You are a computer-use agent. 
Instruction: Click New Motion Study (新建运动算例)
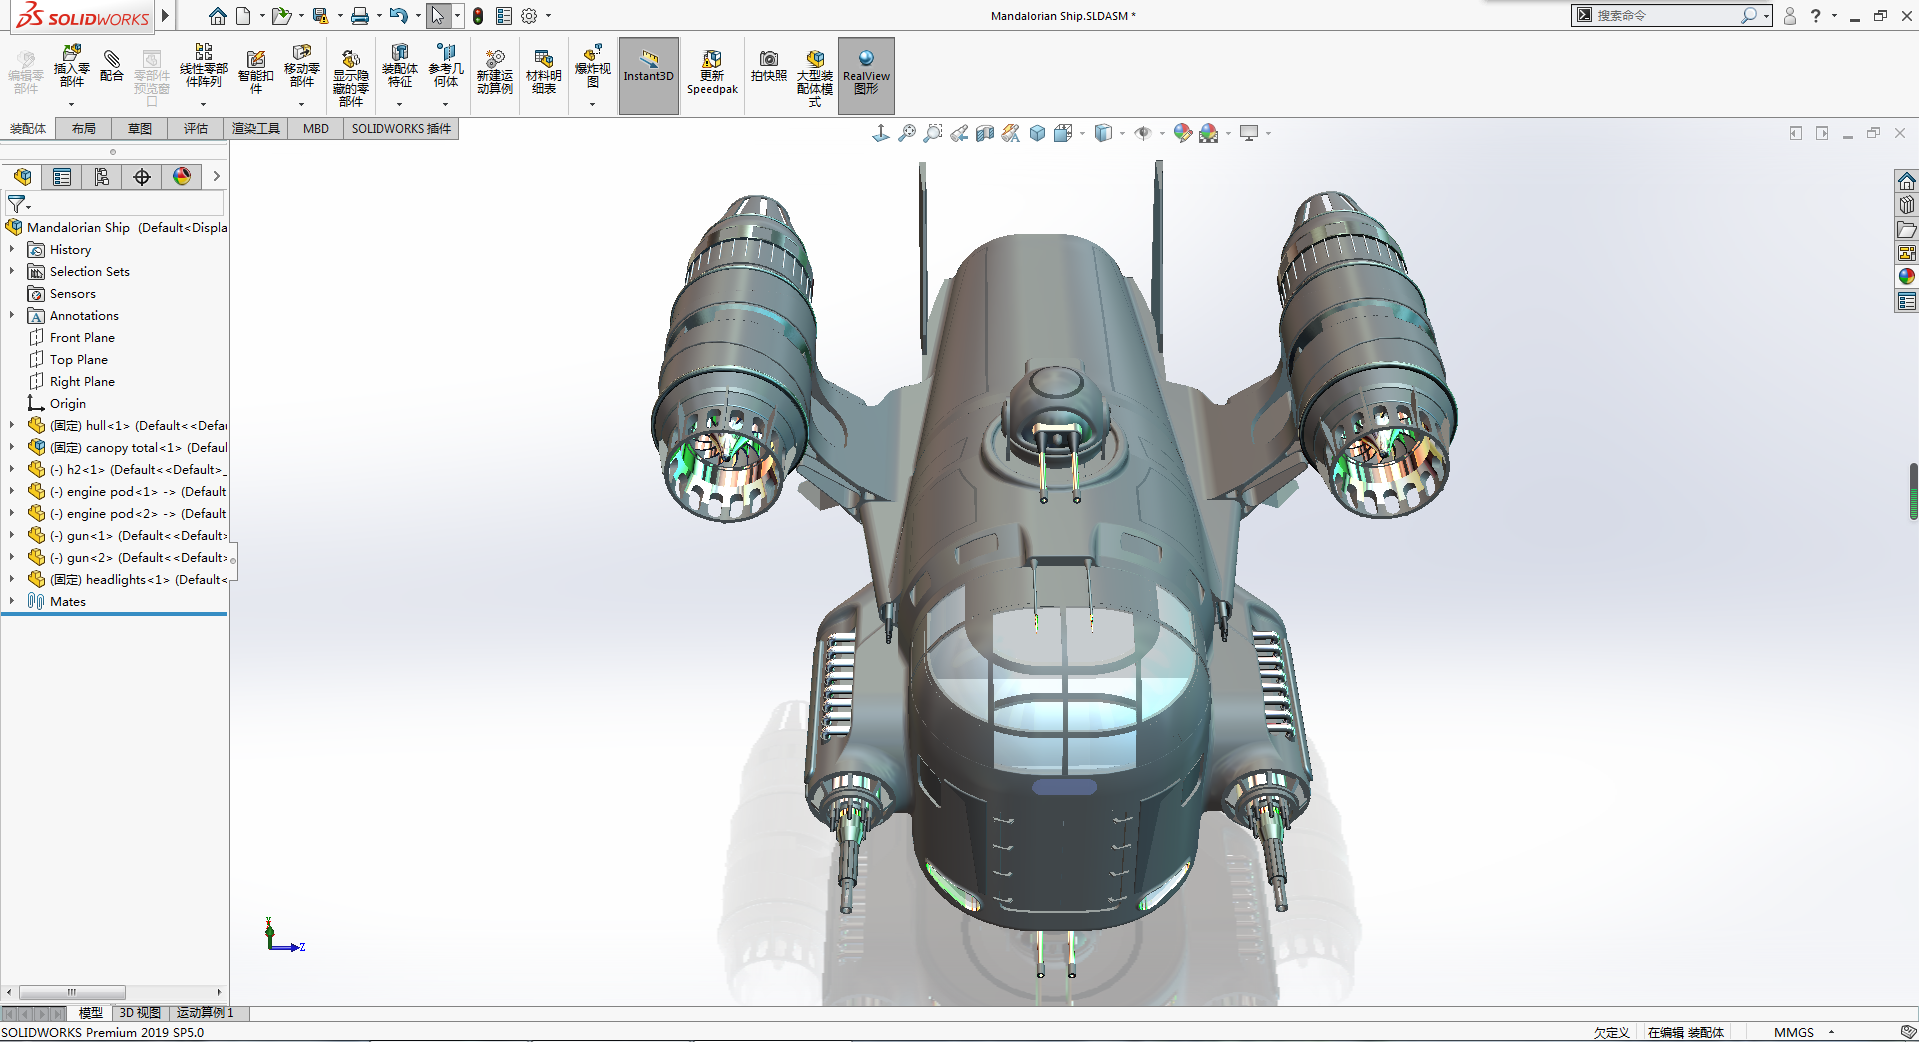coord(494,72)
